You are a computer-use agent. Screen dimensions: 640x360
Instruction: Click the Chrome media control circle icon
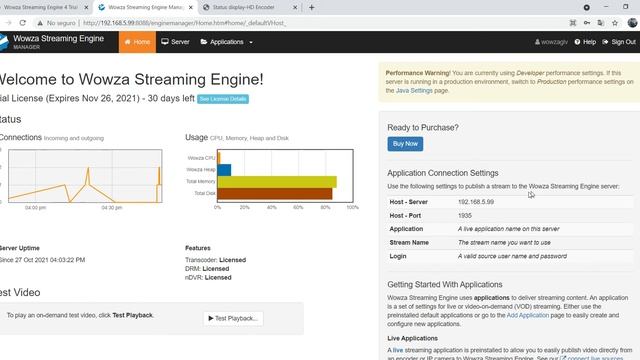(x=587, y=7)
